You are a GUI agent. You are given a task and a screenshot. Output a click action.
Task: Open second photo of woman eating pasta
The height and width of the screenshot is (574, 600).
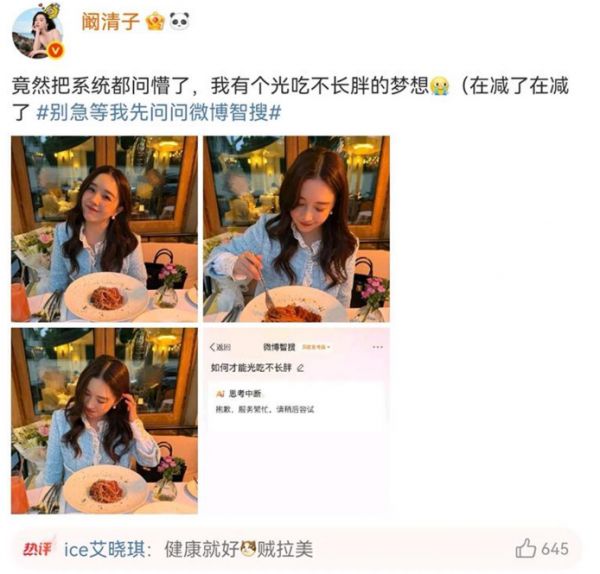296,229
